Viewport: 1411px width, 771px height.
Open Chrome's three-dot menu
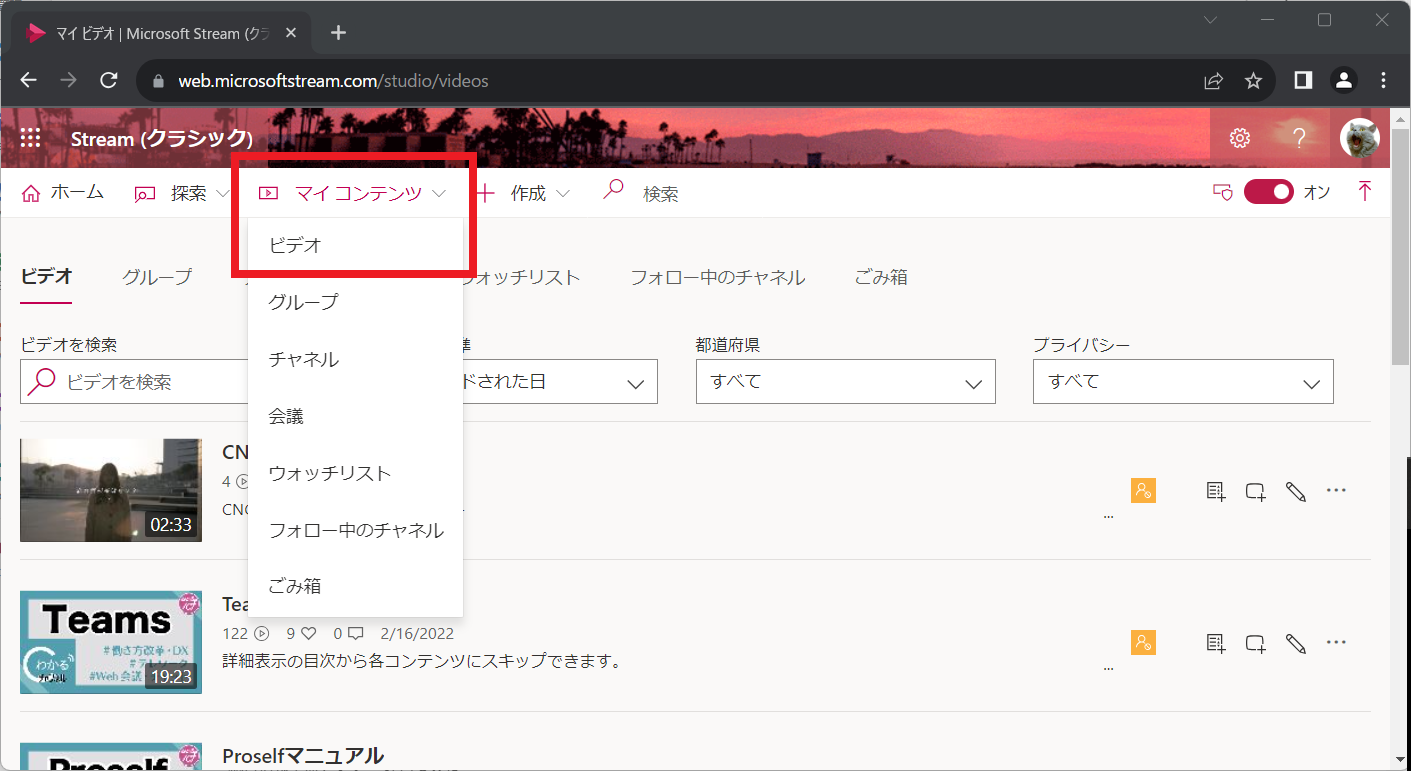[1384, 80]
